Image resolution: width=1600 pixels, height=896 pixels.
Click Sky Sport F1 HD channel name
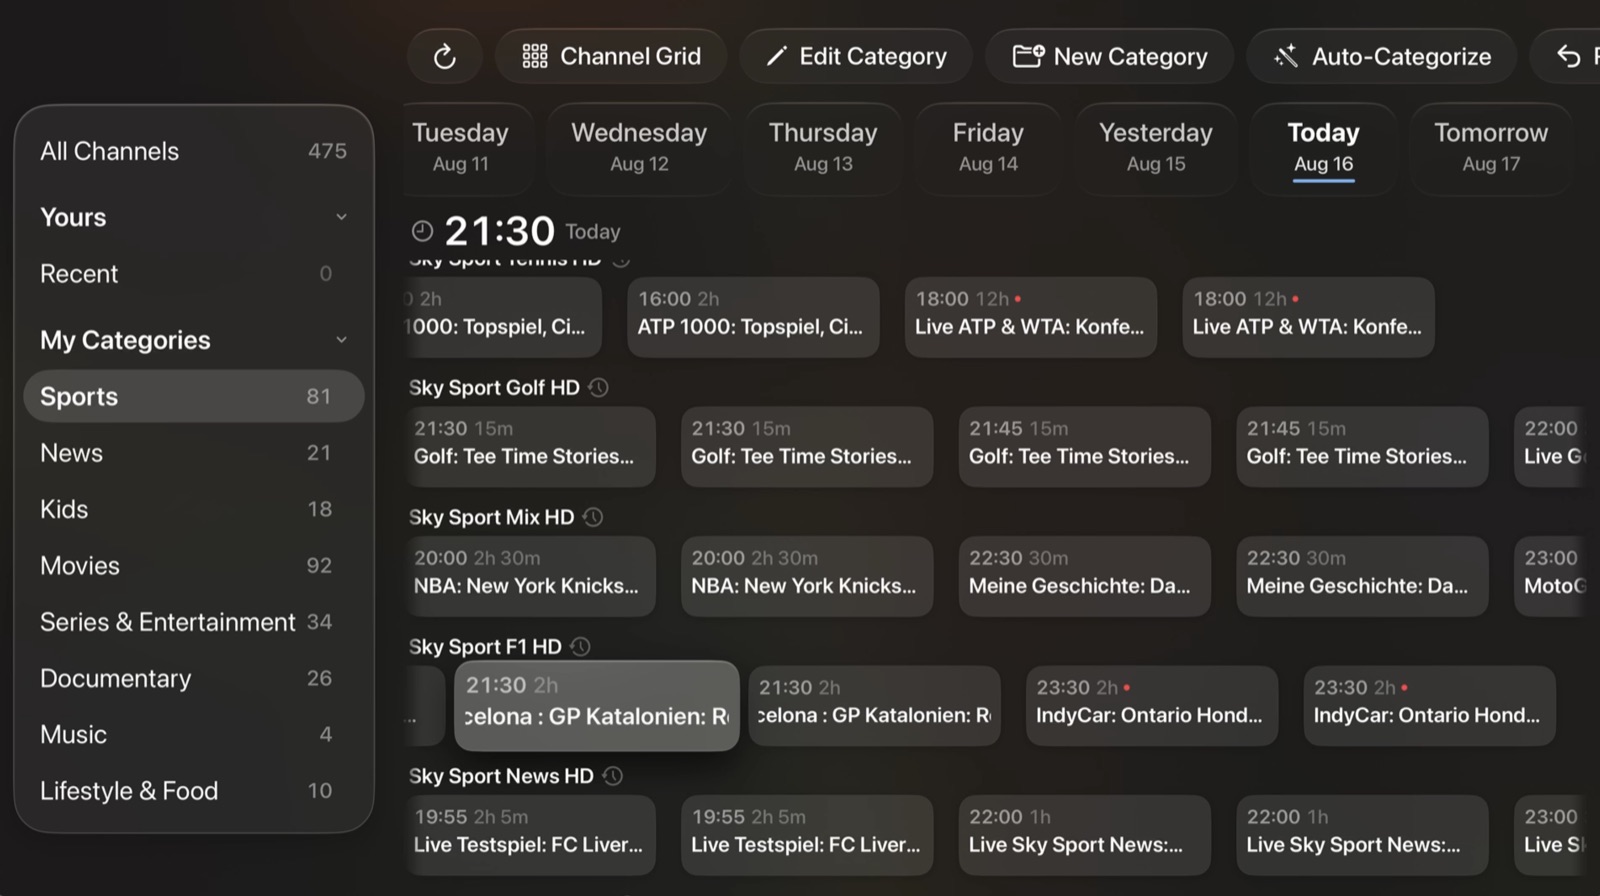[485, 647]
